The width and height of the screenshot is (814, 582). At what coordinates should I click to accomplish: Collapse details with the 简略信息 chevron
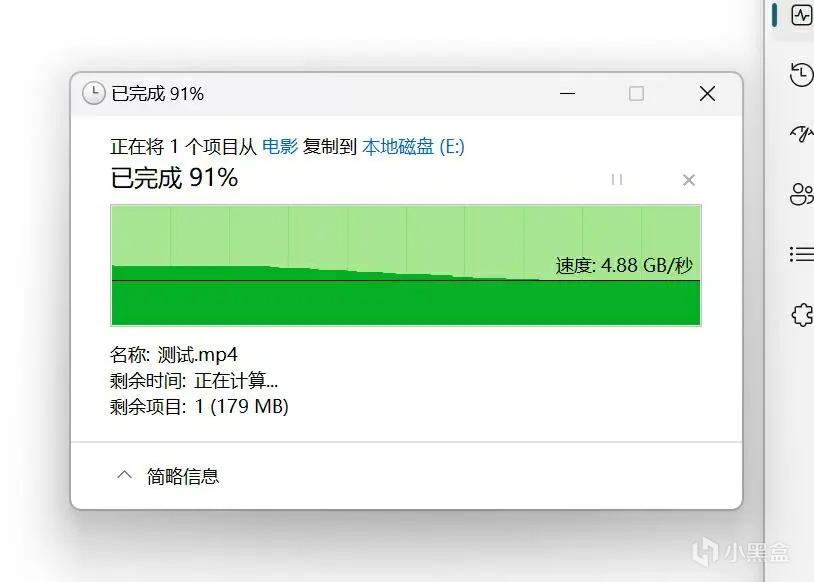[125, 475]
